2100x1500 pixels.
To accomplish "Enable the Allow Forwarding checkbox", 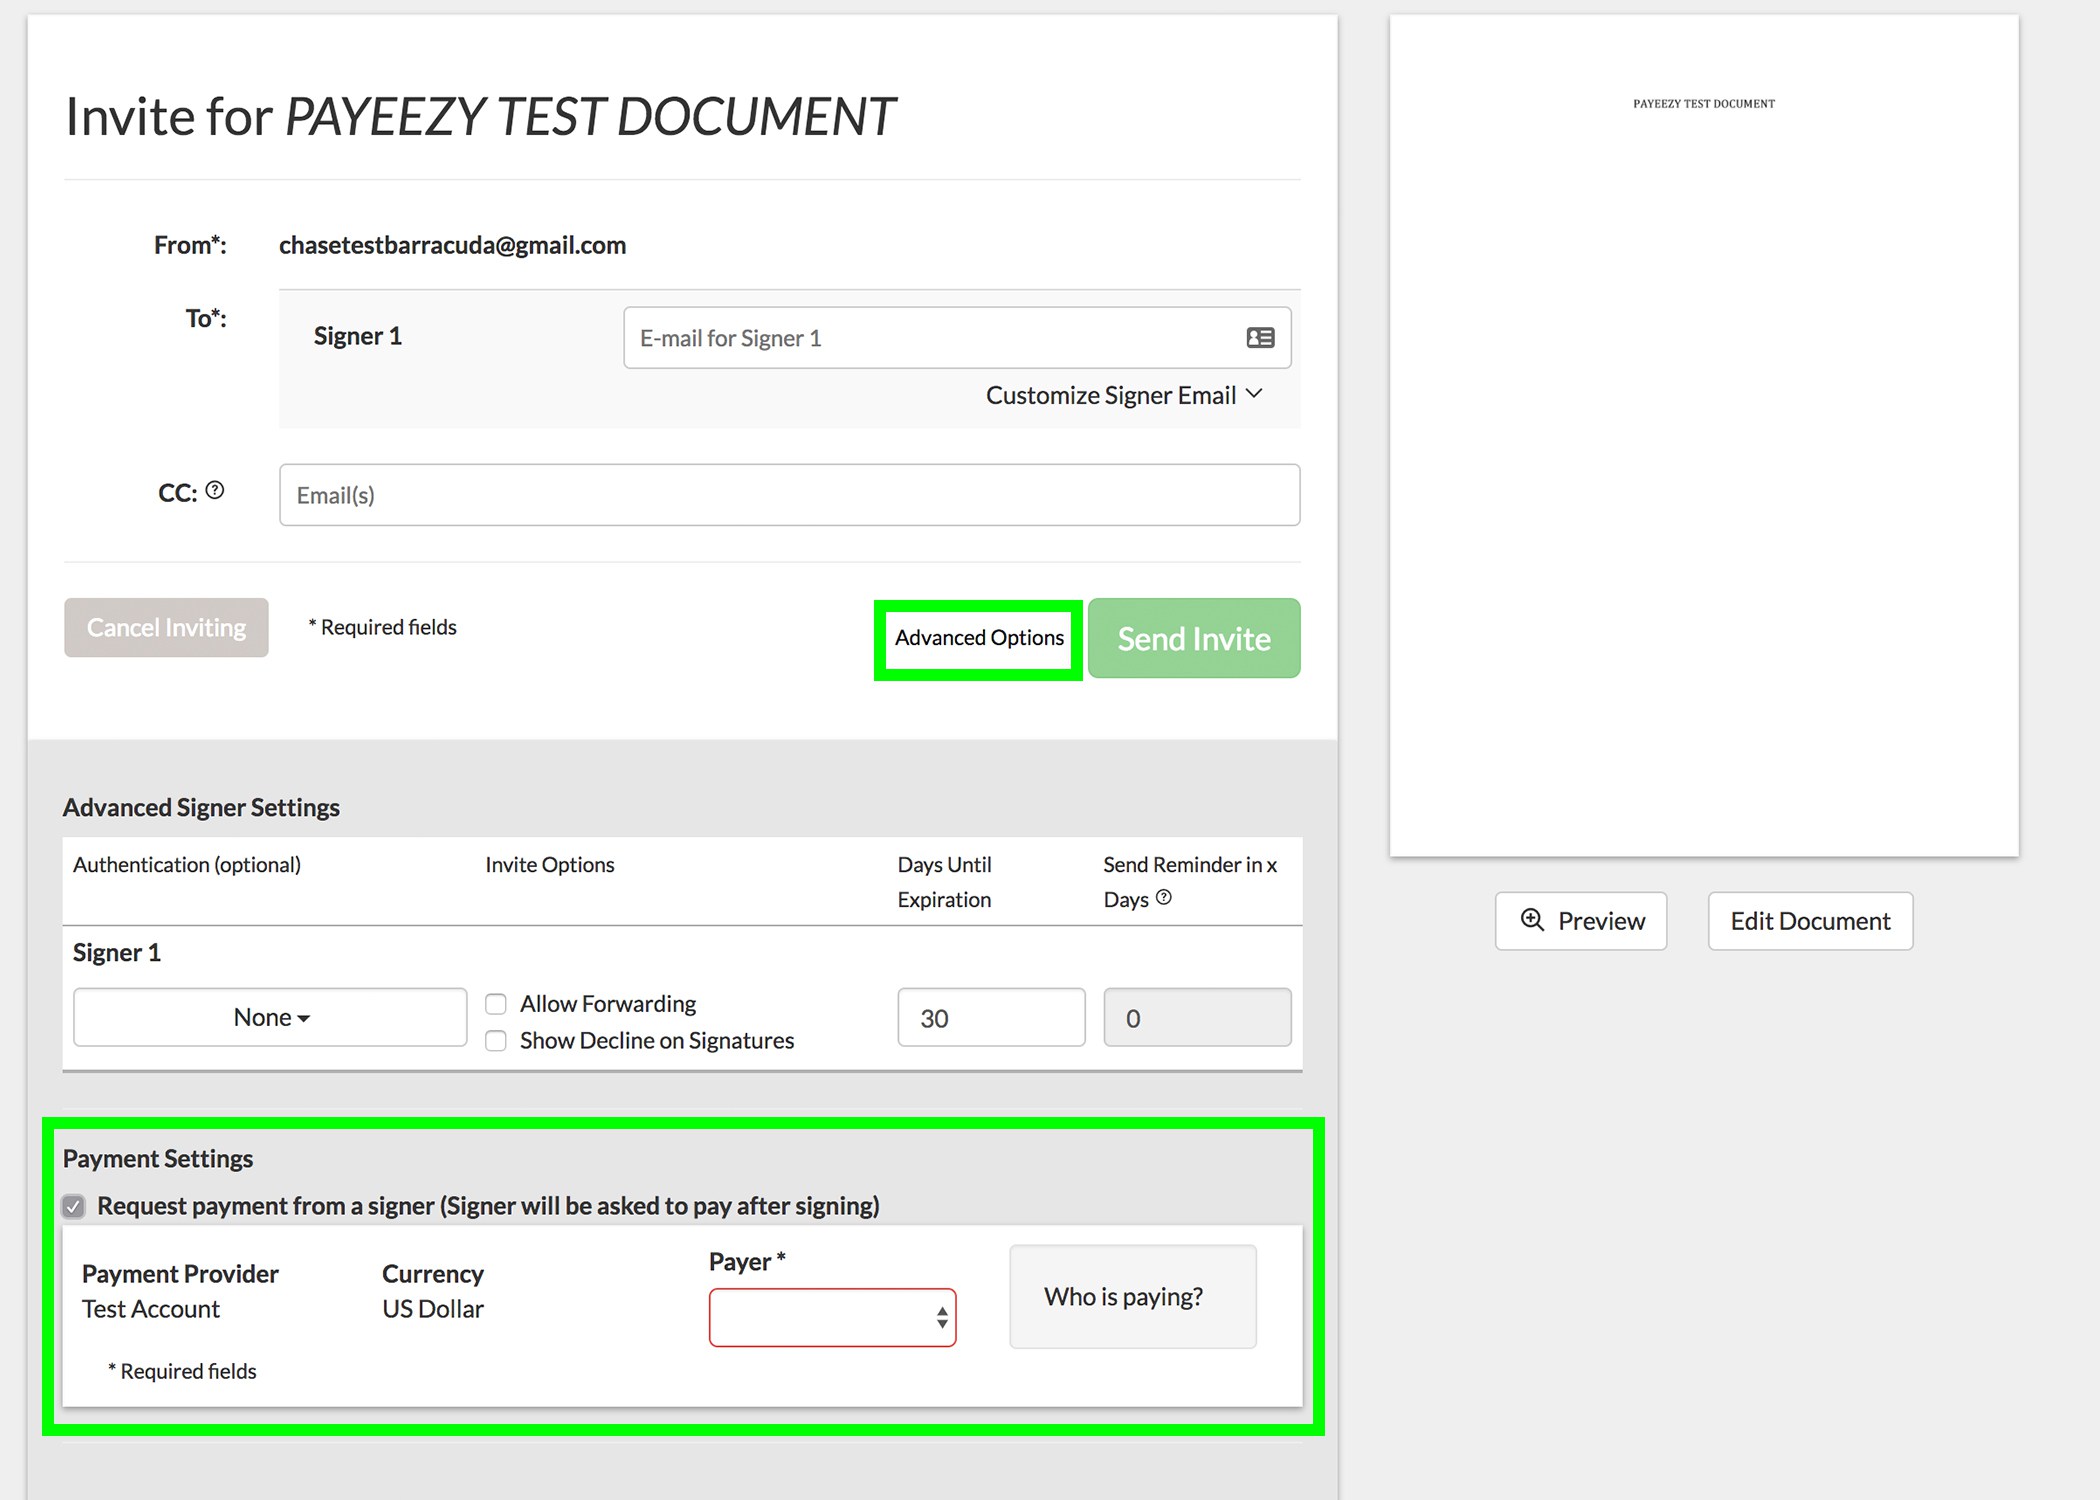I will tap(496, 1004).
